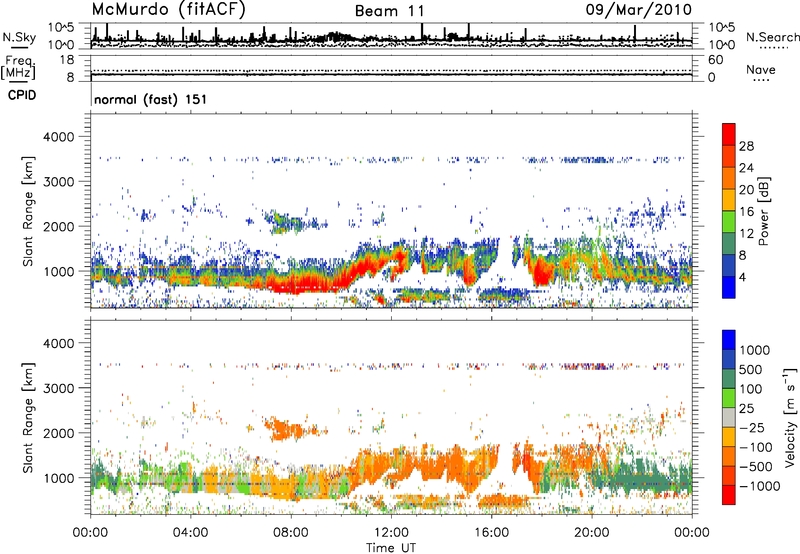Click the 04:00 time axis label

pyautogui.click(x=191, y=533)
